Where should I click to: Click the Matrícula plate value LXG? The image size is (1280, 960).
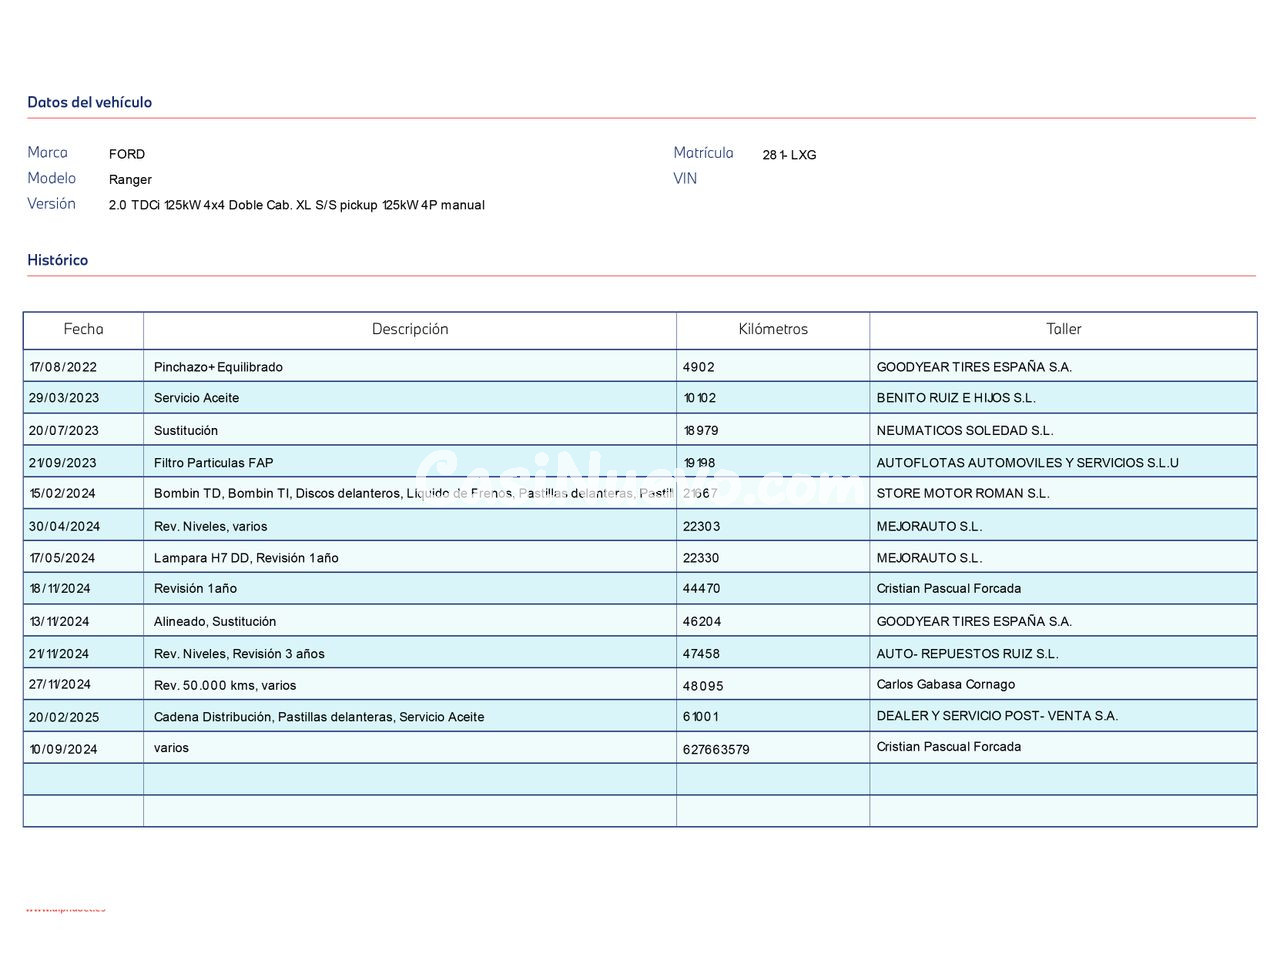point(789,155)
